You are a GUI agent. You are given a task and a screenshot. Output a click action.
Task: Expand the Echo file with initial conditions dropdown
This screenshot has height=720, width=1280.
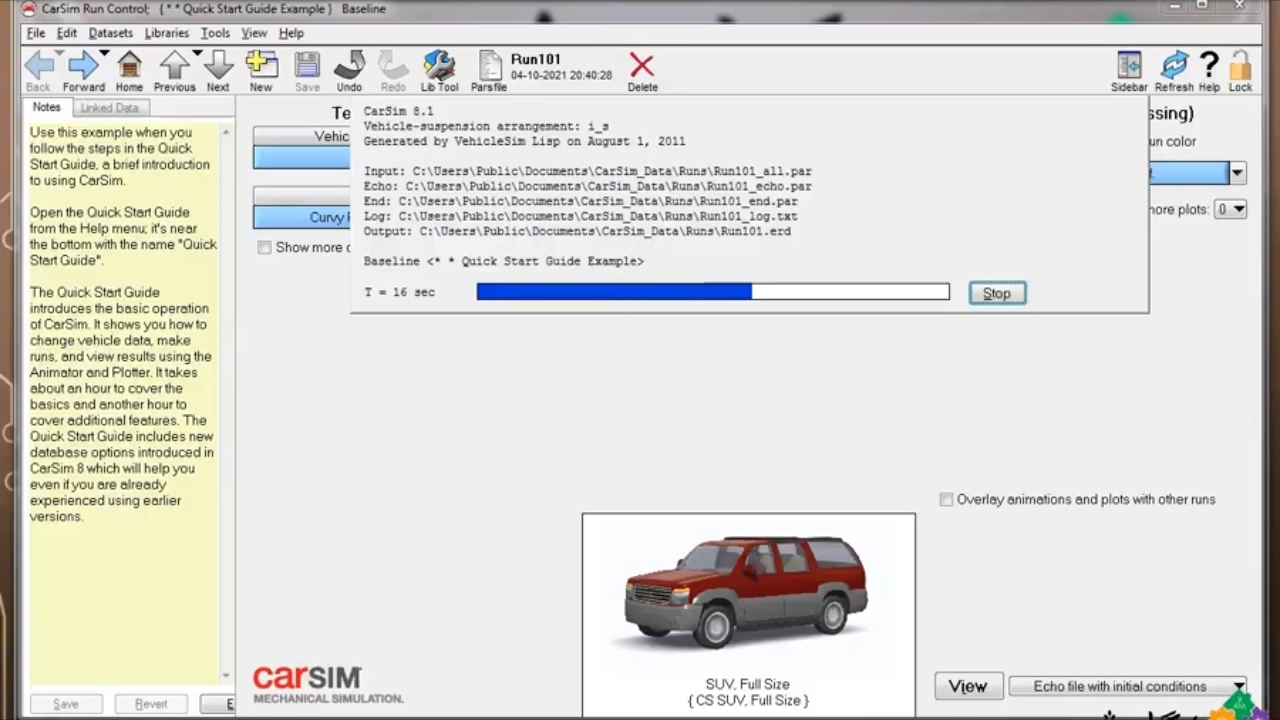pos(1238,686)
